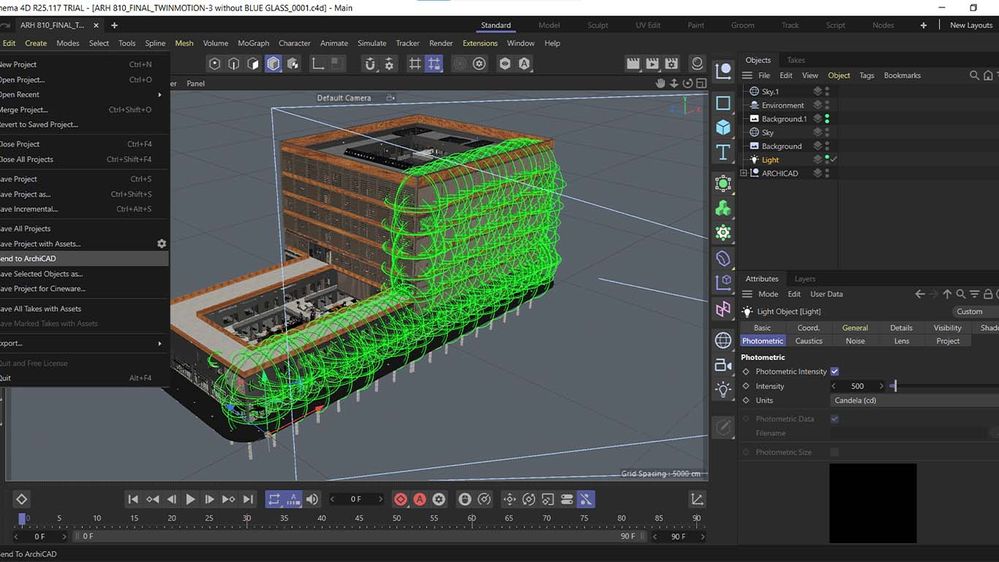The width and height of the screenshot is (999, 562).
Task: Choose Send to ArchiCAD menu entry
Action: (x=84, y=259)
